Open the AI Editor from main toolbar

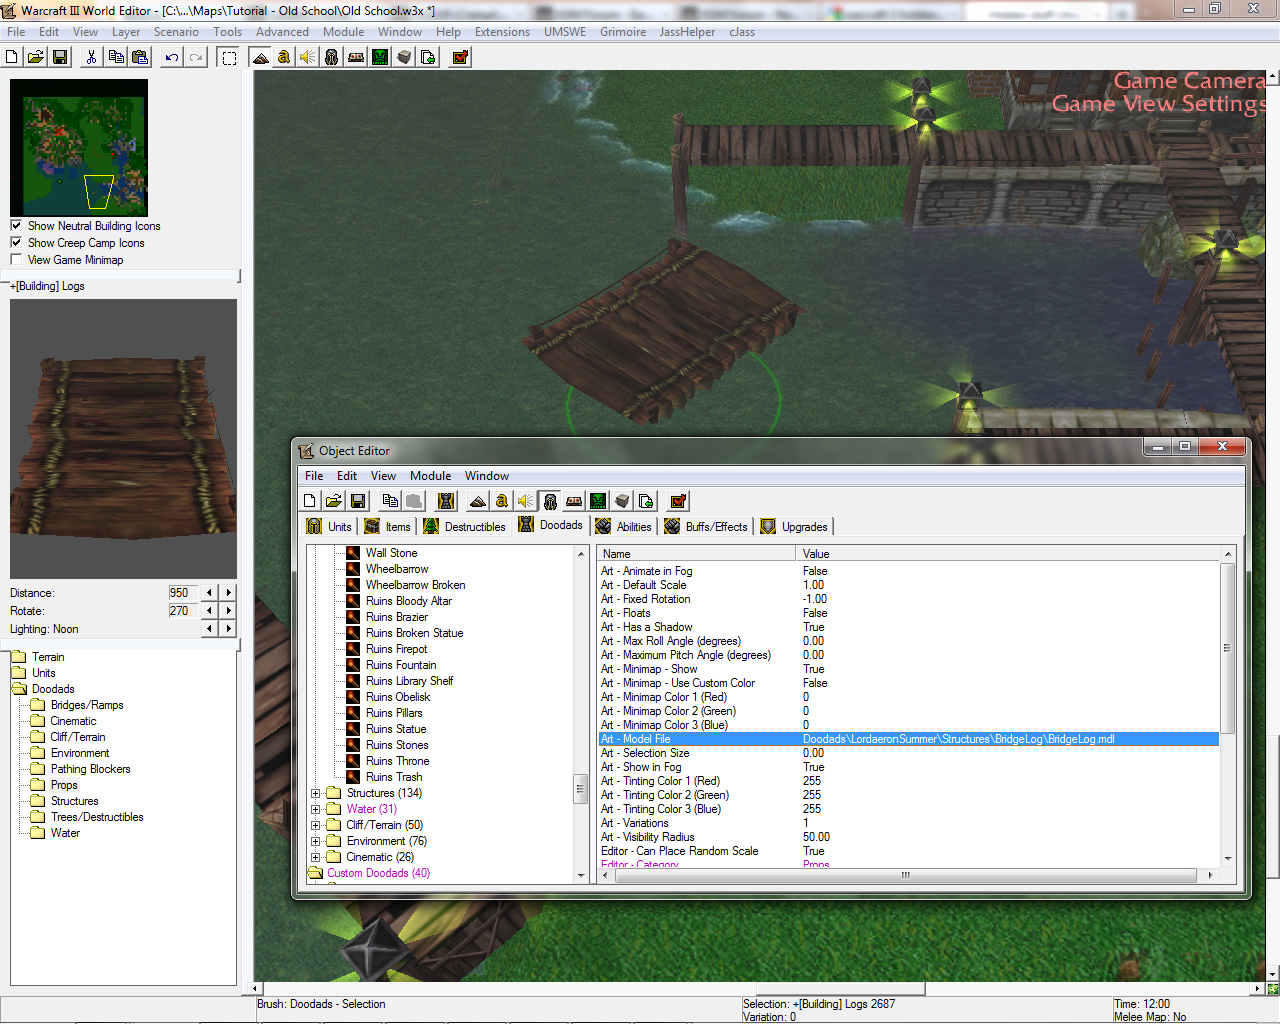(380, 57)
